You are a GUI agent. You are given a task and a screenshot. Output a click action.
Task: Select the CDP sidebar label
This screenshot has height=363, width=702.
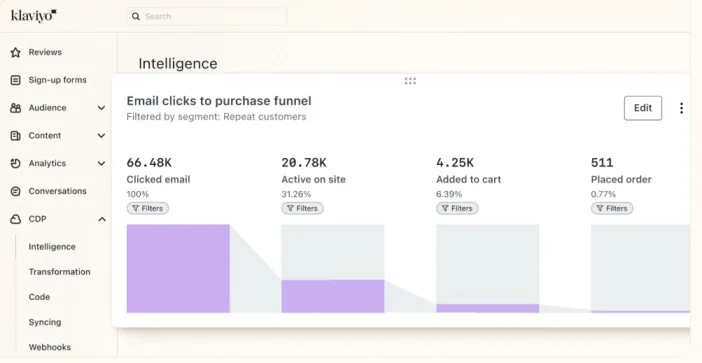point(38,219)
